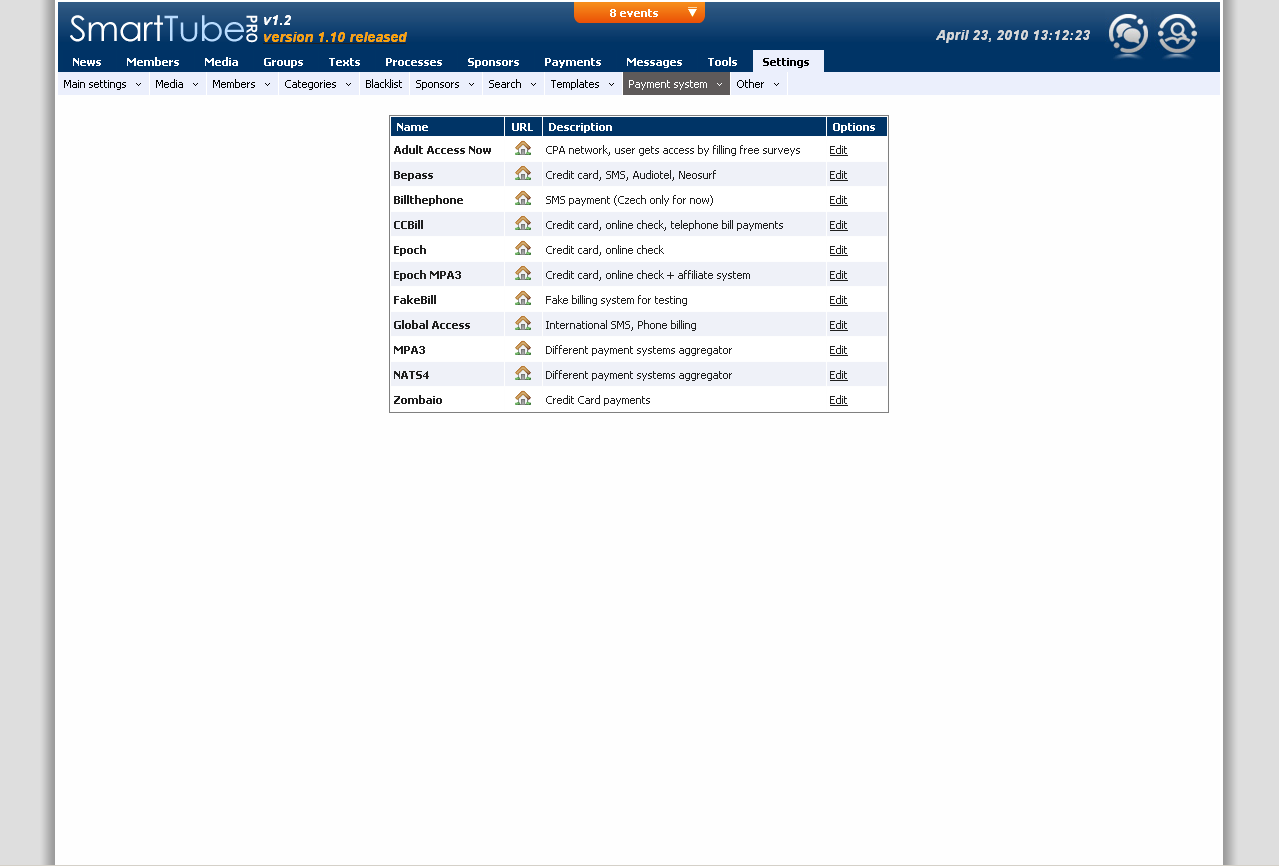
Task: Go to Payments tab
Action: 572,61
